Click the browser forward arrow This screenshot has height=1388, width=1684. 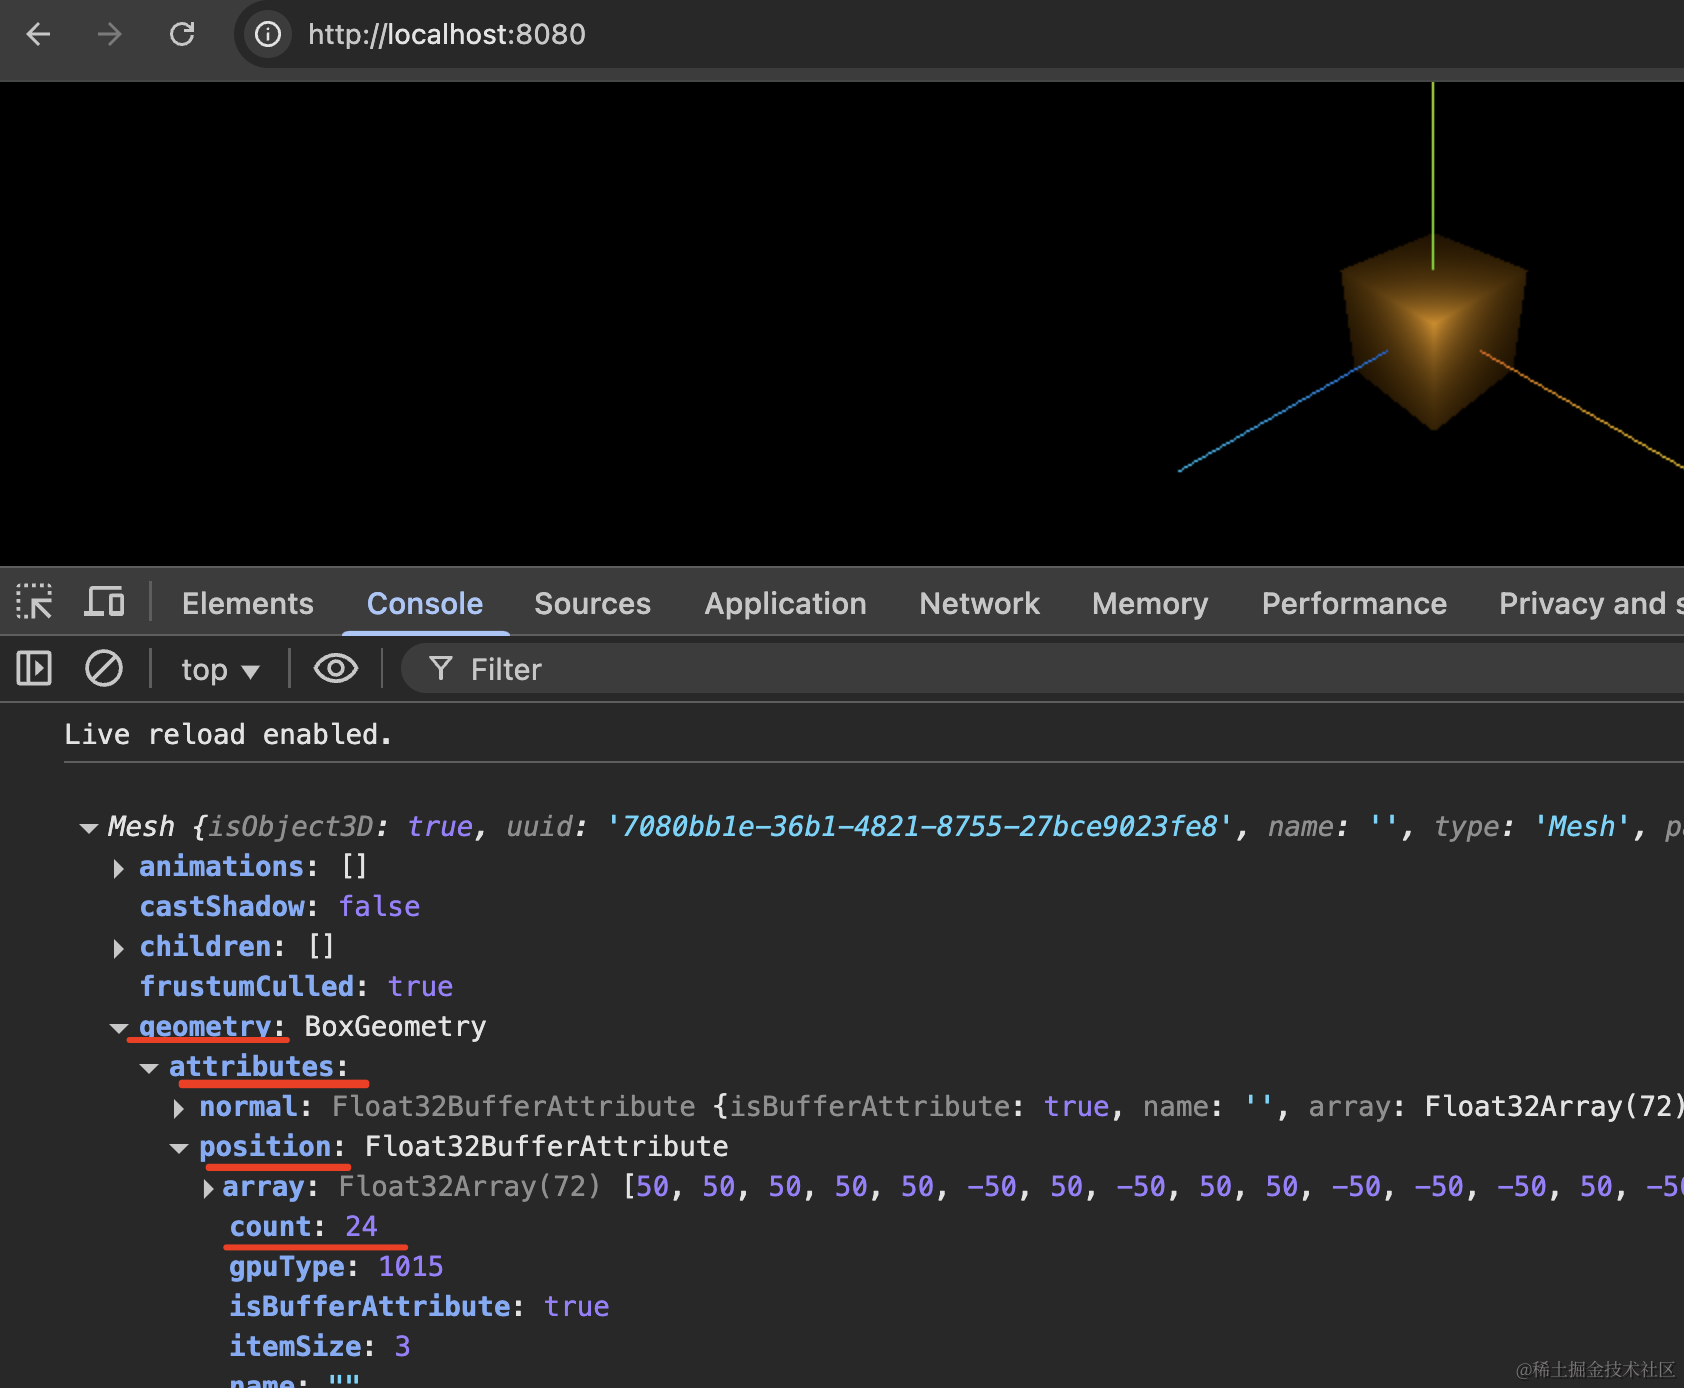(x=109, y=34)
